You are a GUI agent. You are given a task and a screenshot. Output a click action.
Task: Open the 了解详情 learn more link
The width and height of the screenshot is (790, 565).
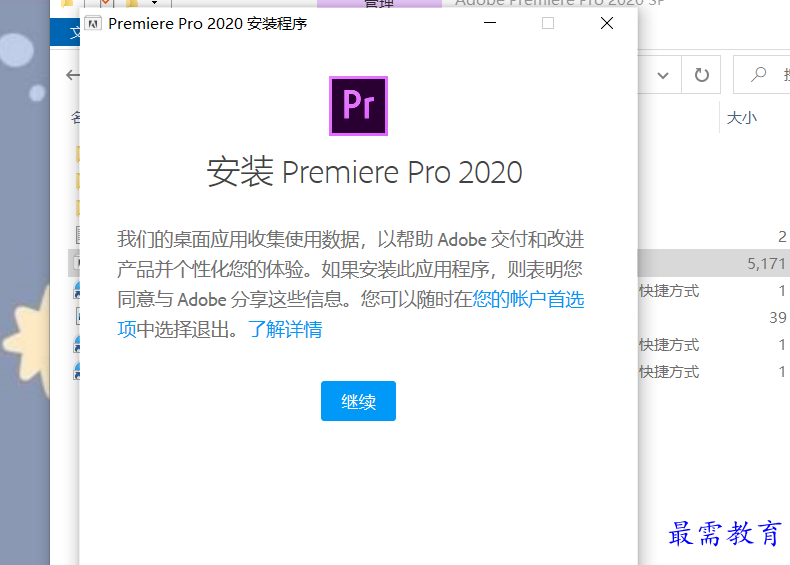(x=285, y=329)
